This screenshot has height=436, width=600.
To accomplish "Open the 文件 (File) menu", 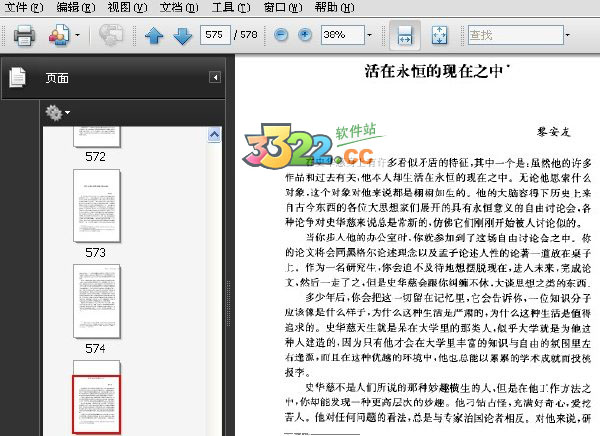I will (x=24, y=7).
